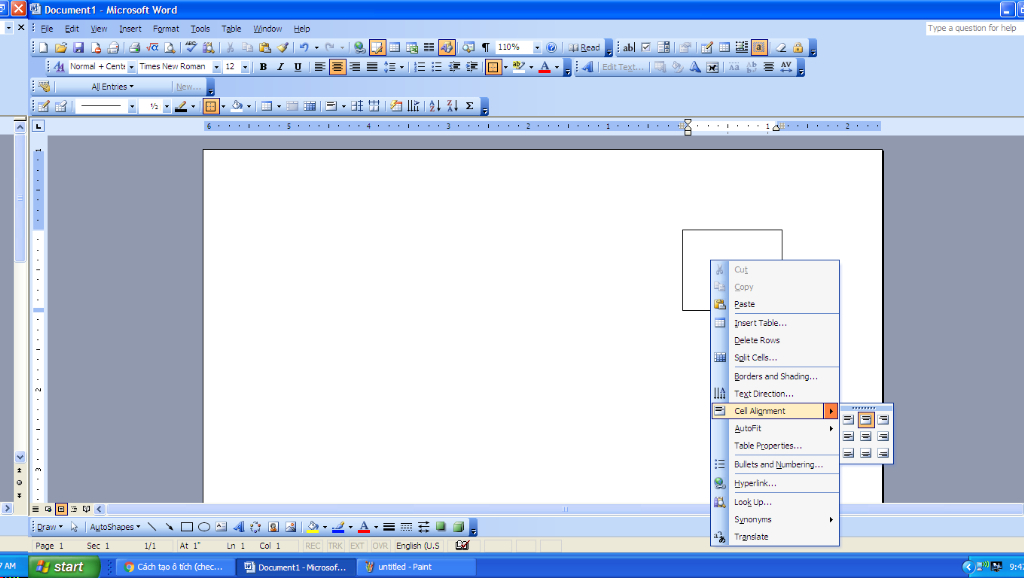Select Table Properties in context menu
This screenshot has height=578, width=1024.
[x=775, y=446]
